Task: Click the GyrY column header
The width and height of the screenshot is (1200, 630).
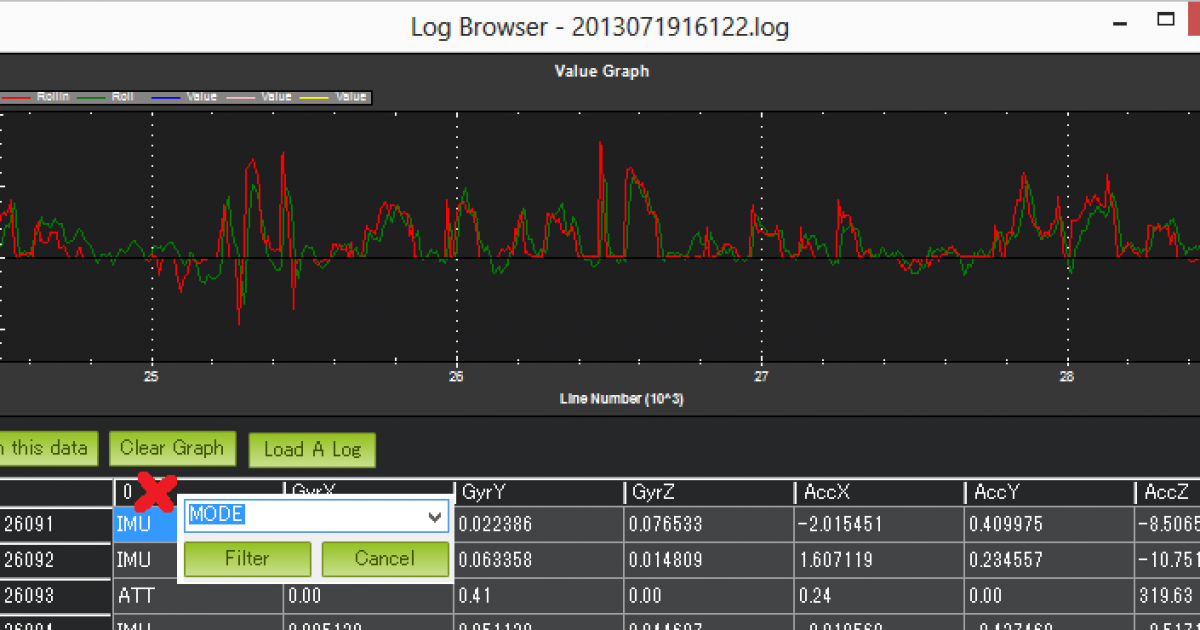Action: [539, 492]
